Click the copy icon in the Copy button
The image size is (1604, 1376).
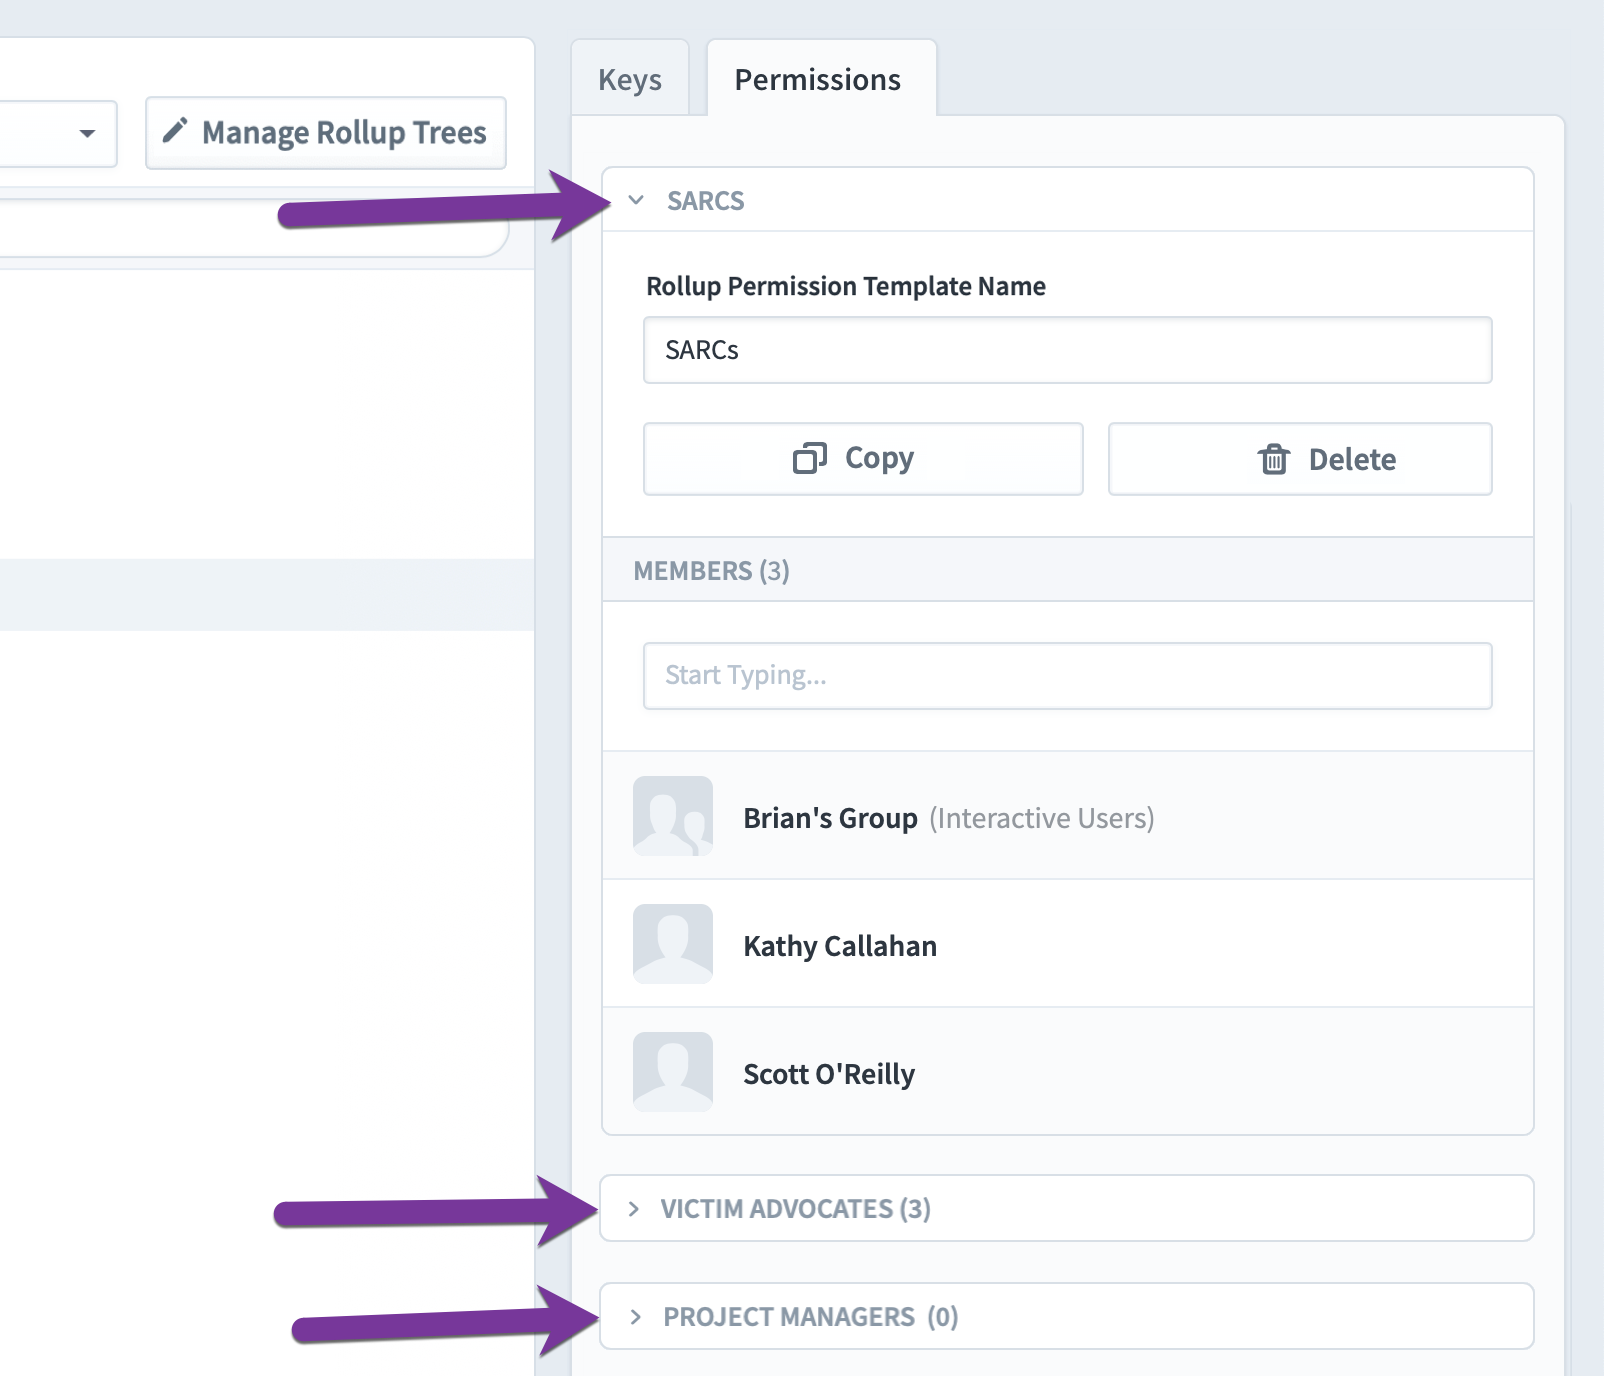(809, 458)
